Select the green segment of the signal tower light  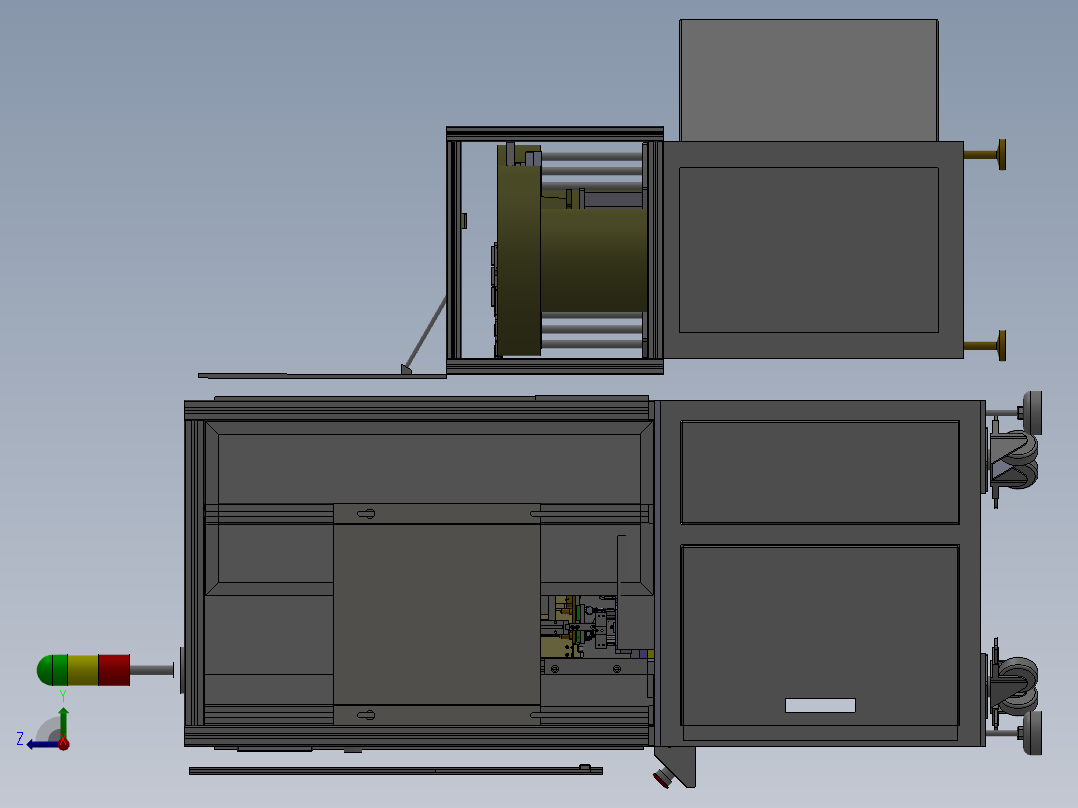[x=52, y=670]
